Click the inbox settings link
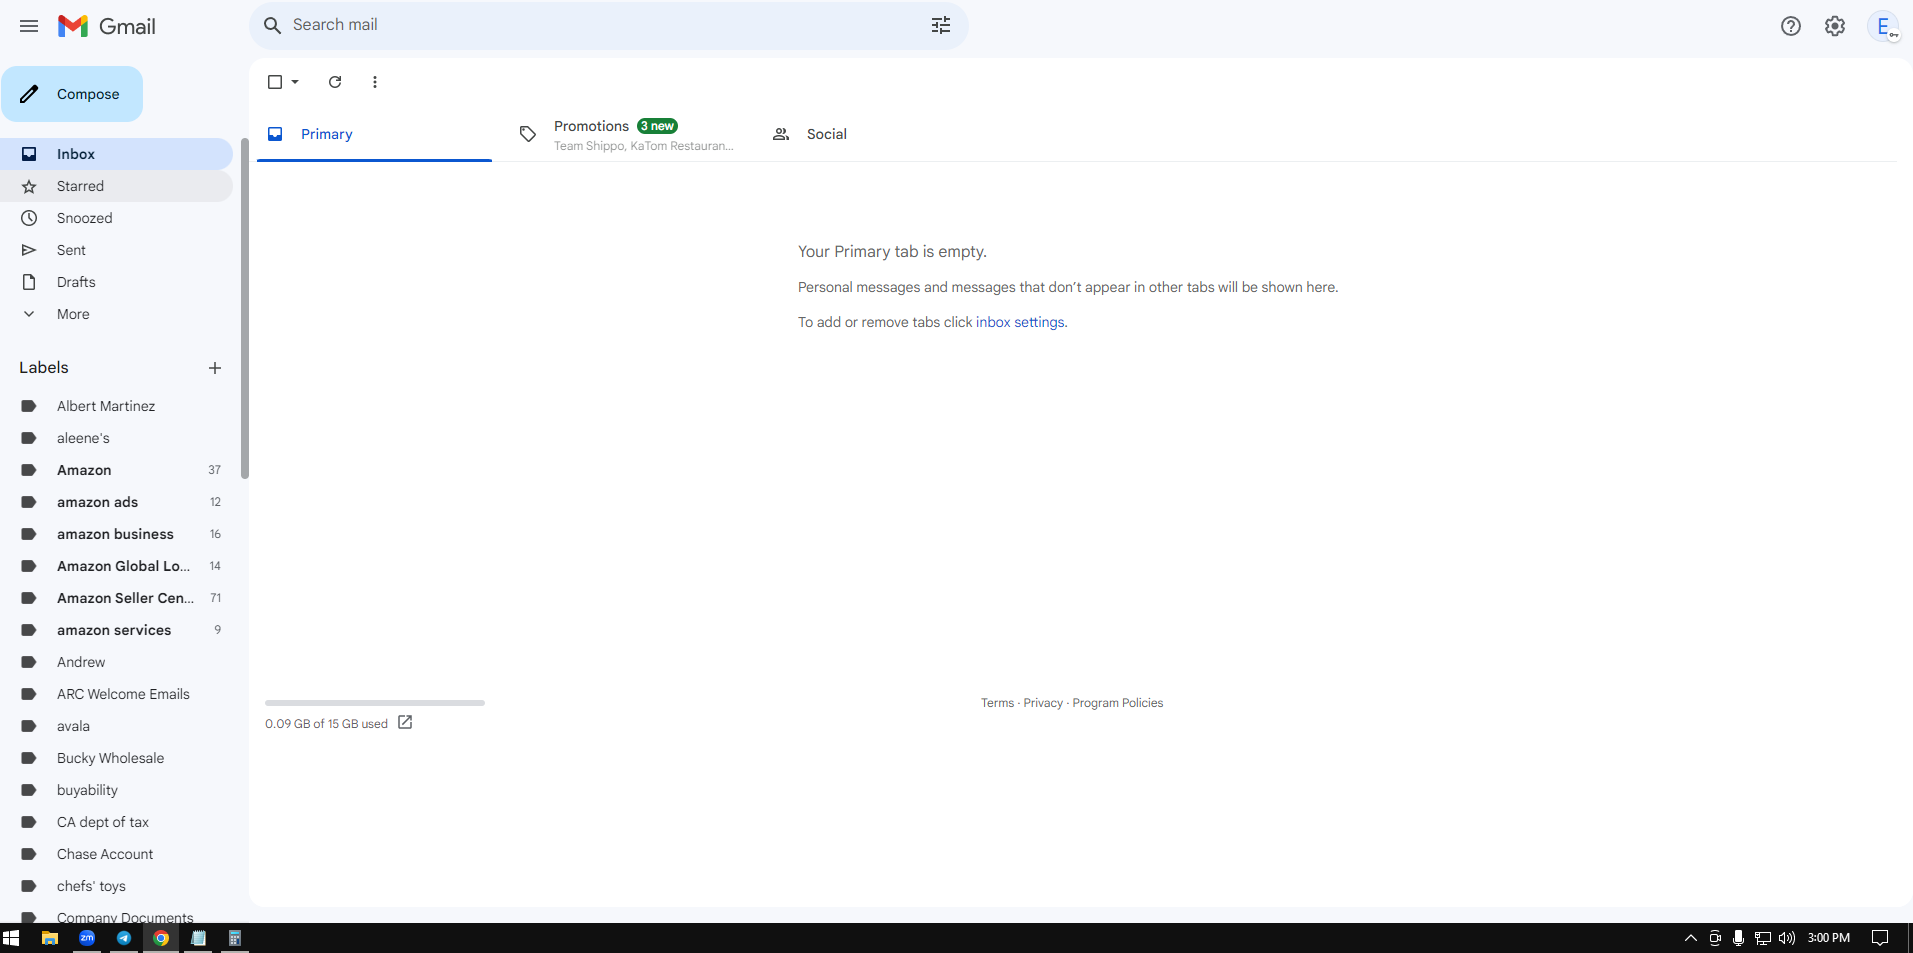Screen dimensions: 1913x953 [x=1020, y=322]
